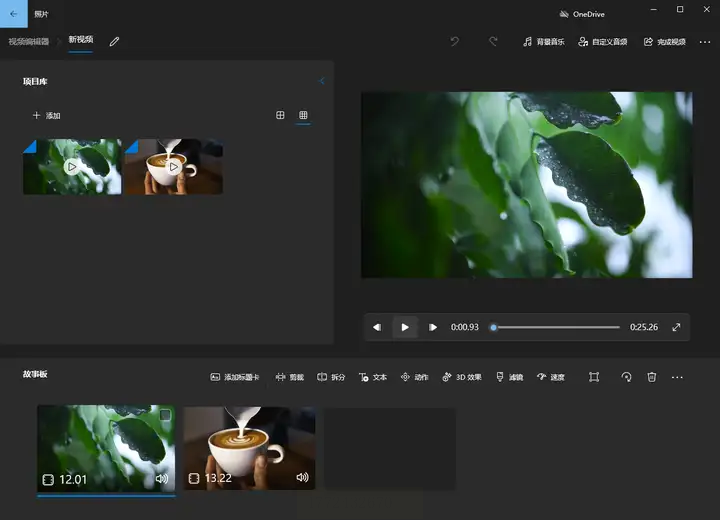Switch library to small grid view
Viewport: 720px width, 520px height.
click(303, 115)
